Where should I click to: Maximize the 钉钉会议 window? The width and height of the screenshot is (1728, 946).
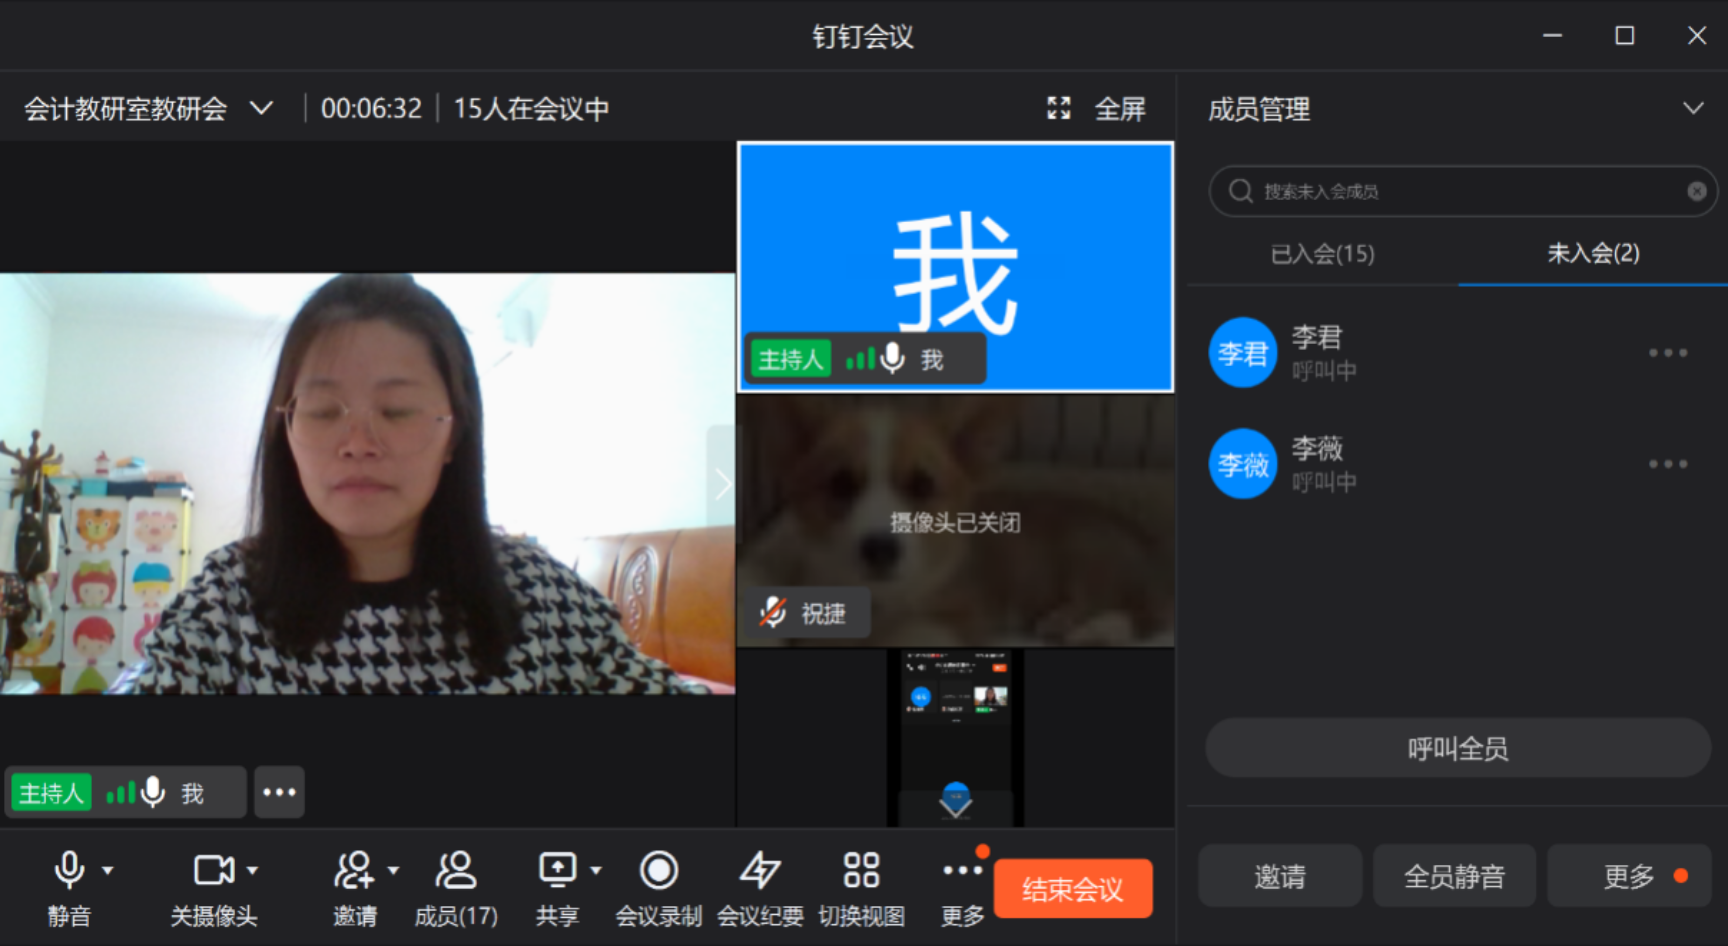[x=1625, y=36]
